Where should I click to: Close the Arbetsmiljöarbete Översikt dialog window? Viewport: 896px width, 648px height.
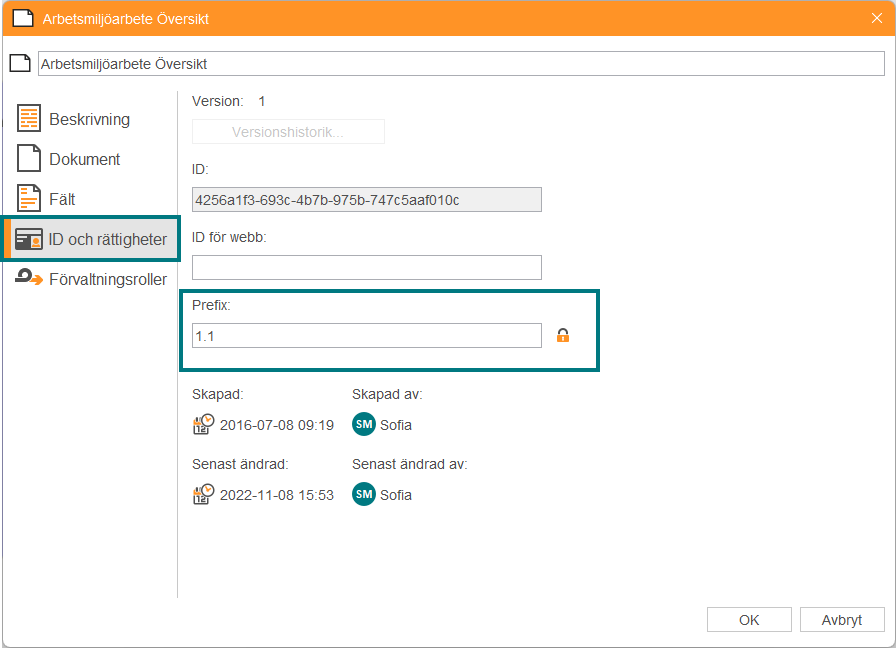coord(877,18)
